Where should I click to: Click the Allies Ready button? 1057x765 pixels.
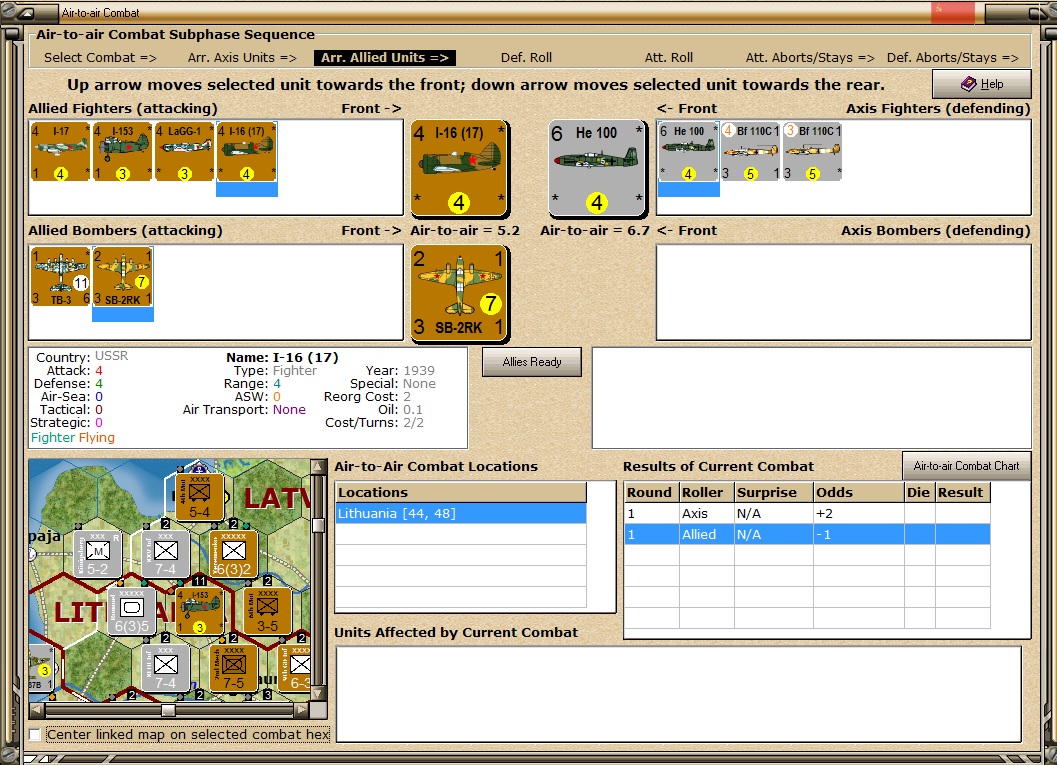[x=532, y=362]
